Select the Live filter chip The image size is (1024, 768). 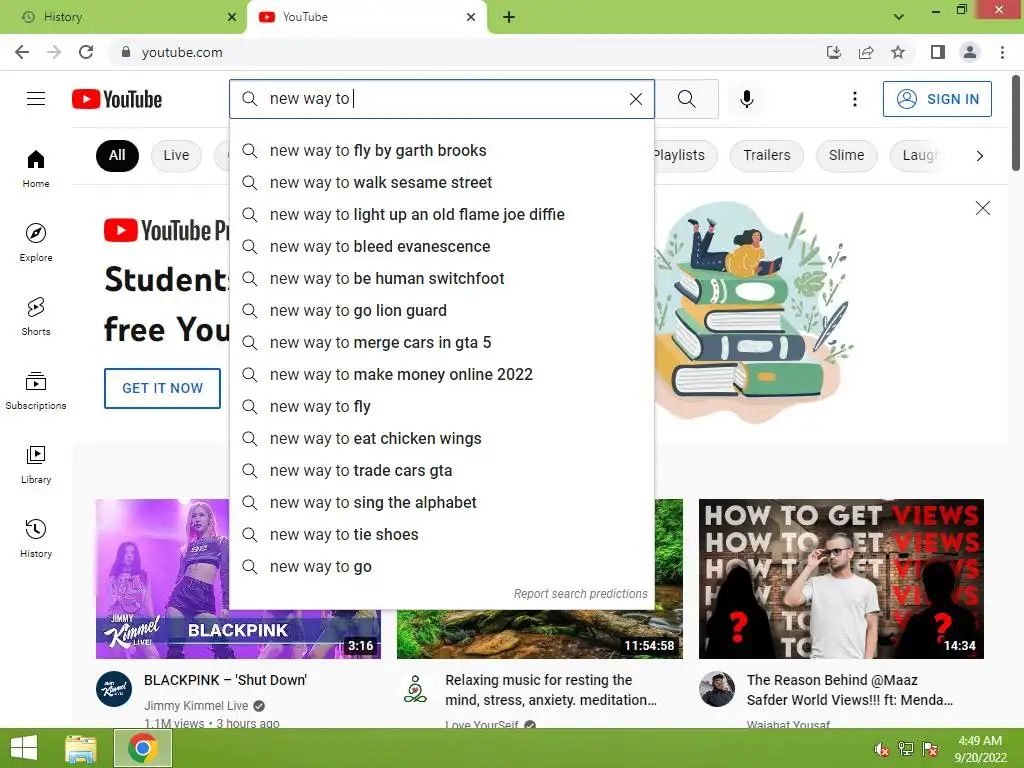(176, 155)
